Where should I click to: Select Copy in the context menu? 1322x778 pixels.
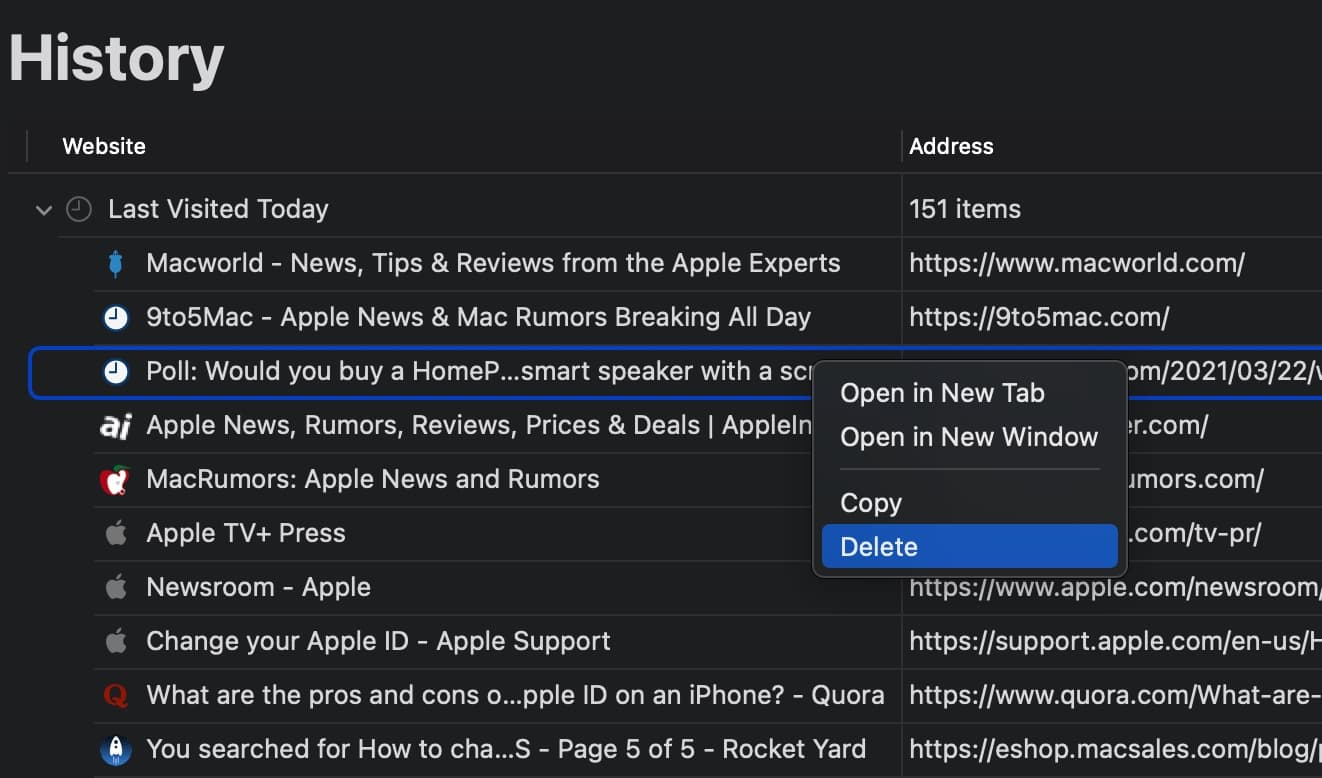point(870,503)
